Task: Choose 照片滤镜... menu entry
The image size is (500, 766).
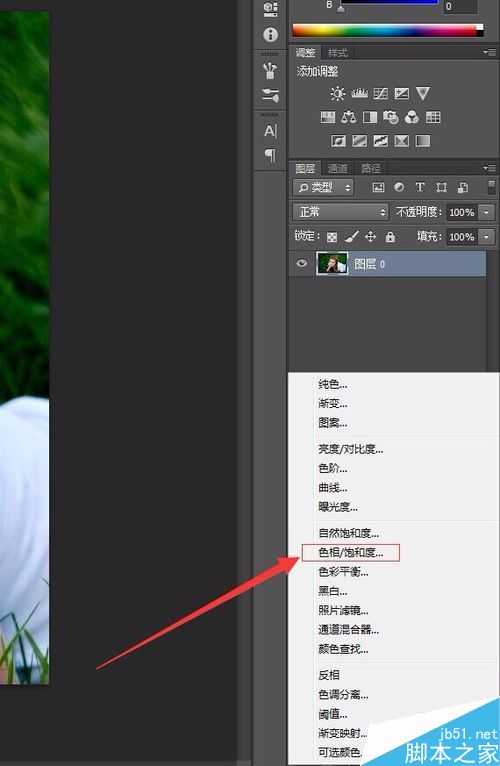Action: tap(343, 610)
